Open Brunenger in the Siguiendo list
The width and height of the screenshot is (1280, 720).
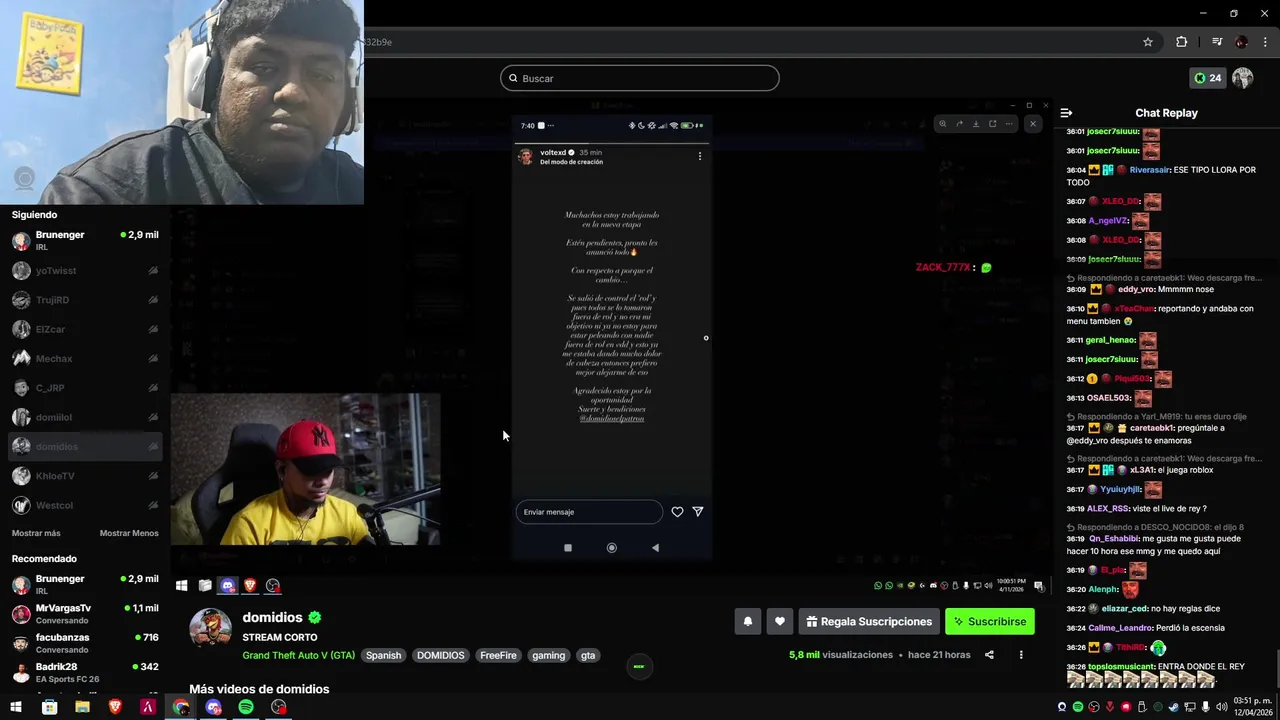85,241
